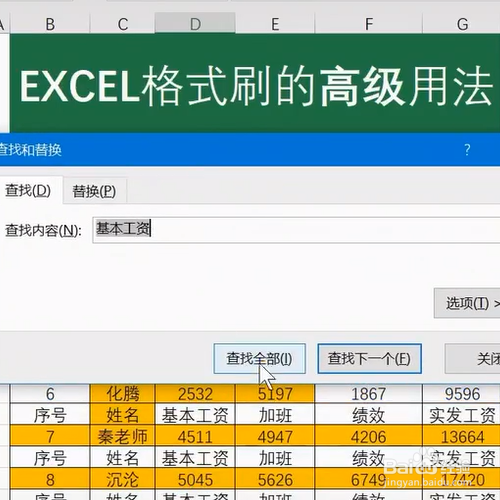Select column B header
500x500 pixels.
point(50,24)
